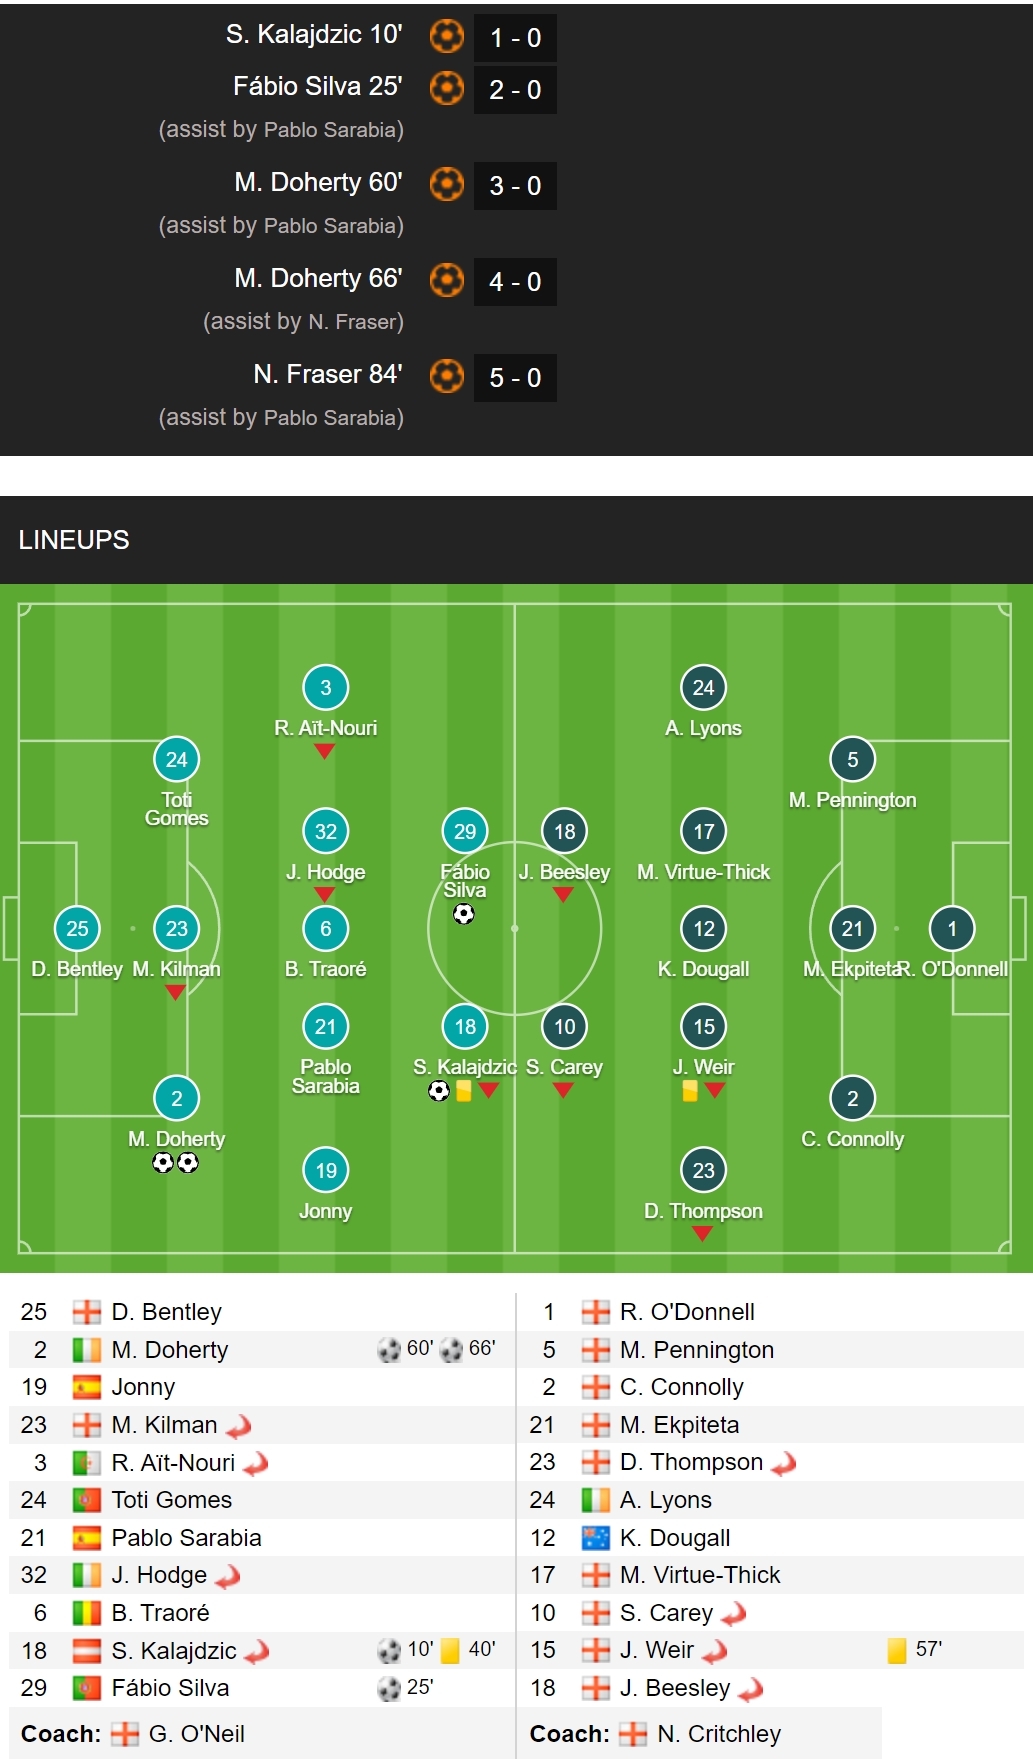Open coach G. O'Neil's profile
This screenshot has width=1033, height=1759.
pos(196,1734)
